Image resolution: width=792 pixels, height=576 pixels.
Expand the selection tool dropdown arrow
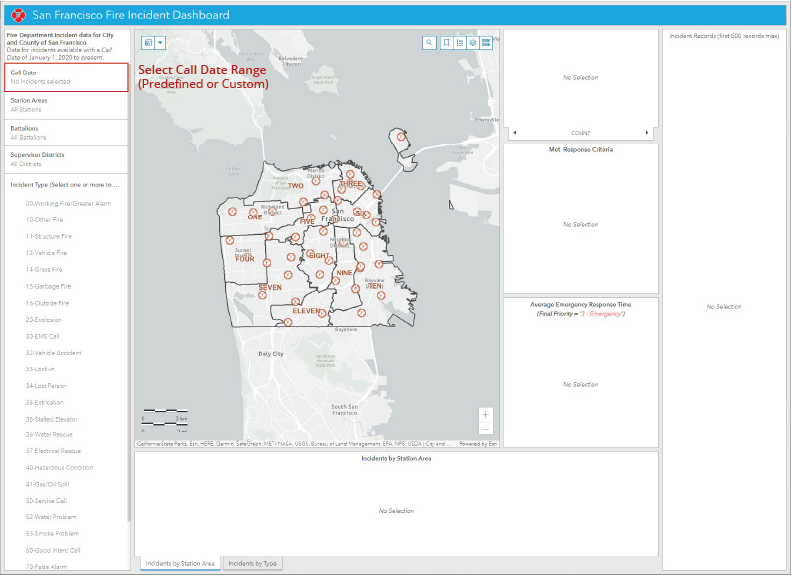click(x=160, y=43)
